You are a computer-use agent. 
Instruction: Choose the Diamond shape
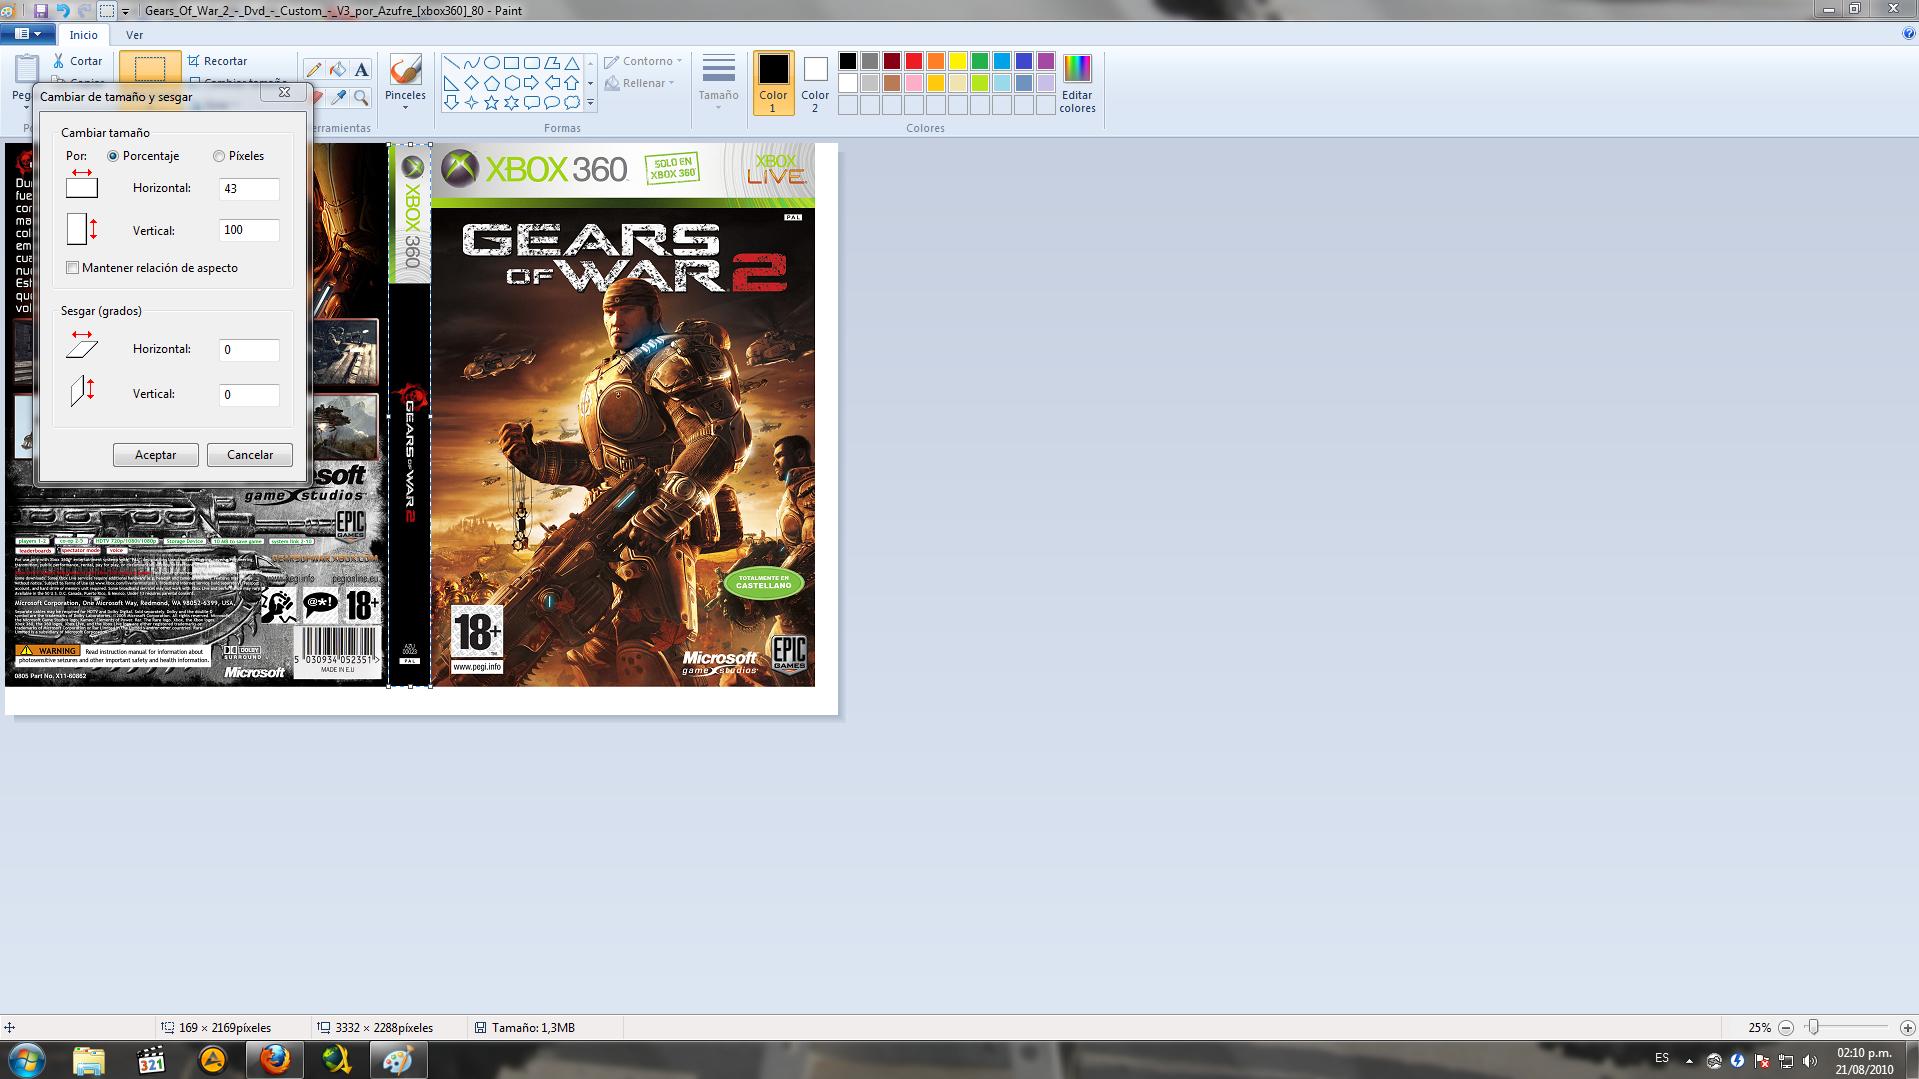472,83
